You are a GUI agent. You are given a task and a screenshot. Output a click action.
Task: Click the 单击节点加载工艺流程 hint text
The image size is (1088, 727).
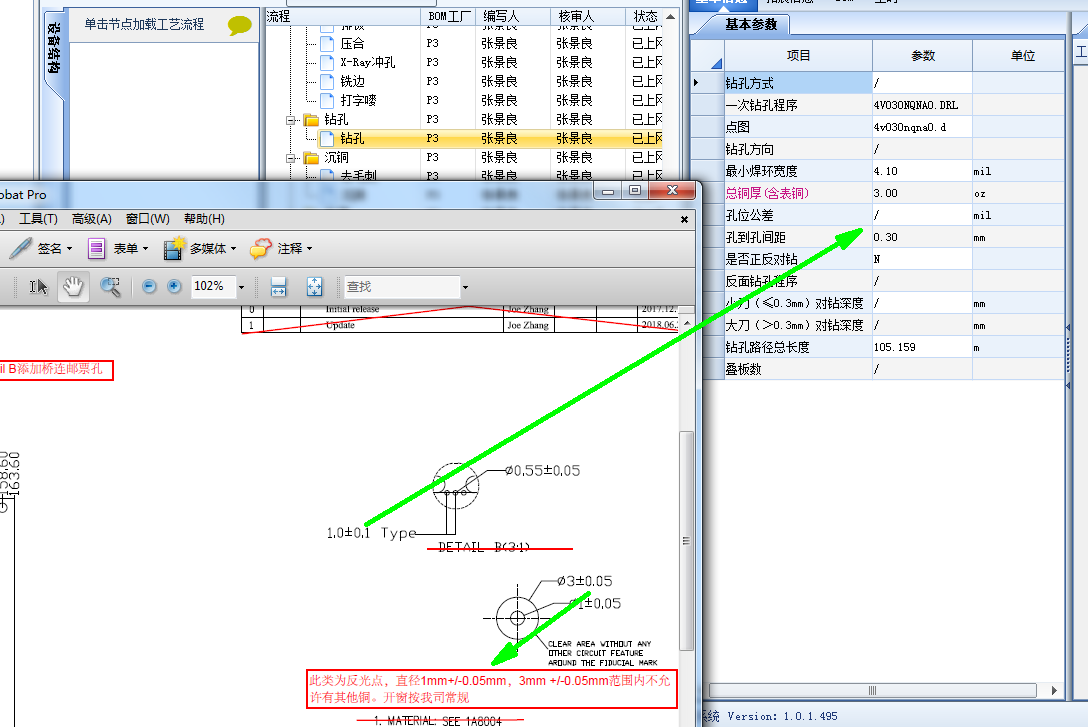point(144,24)
